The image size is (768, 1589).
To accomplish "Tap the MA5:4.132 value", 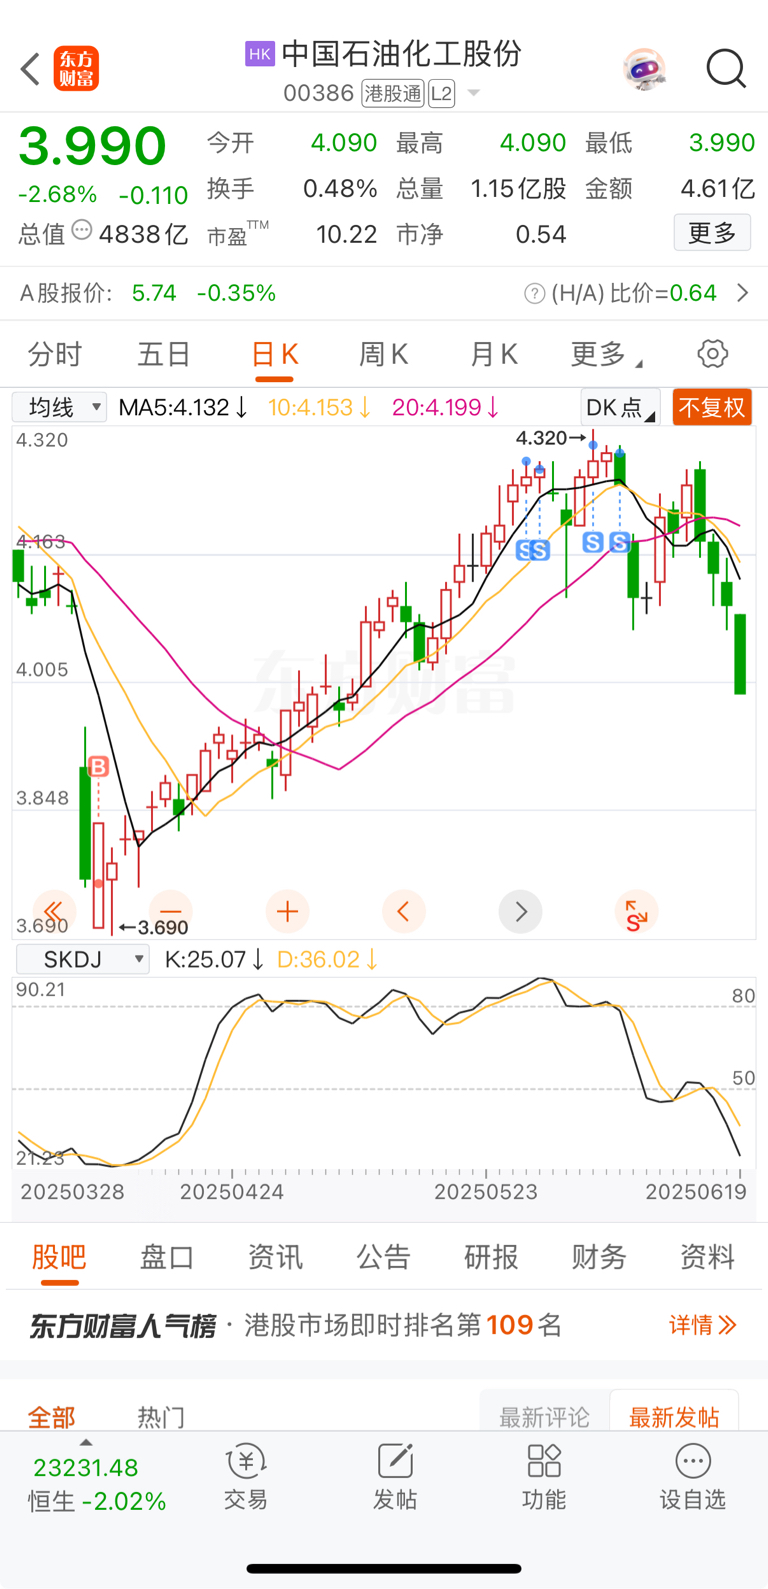I will 183,407.
